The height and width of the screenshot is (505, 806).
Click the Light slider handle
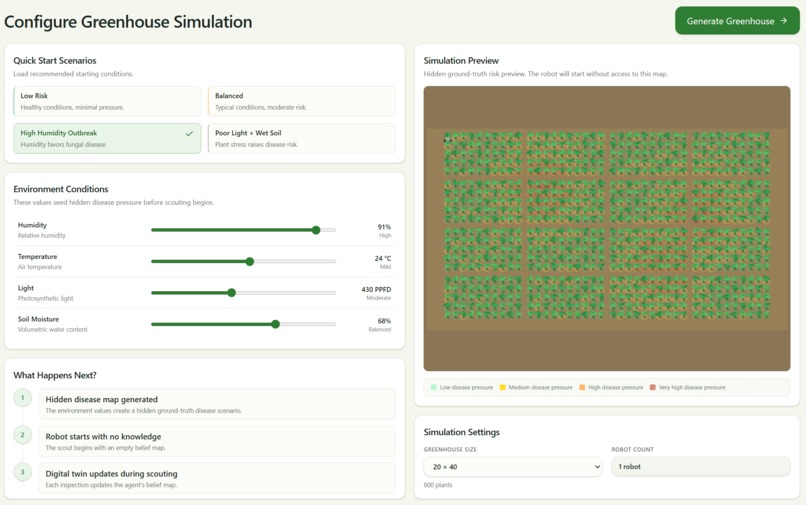tap(232, 293)
